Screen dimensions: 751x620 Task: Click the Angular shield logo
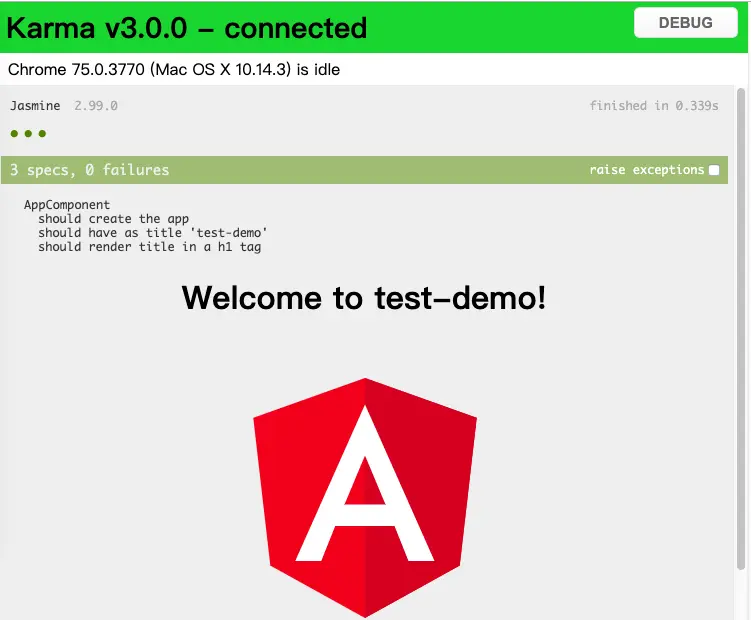click(x=365, y=497)
